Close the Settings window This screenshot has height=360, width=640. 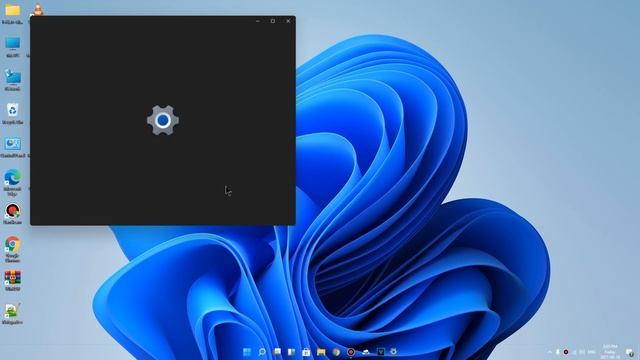[288, 21]
